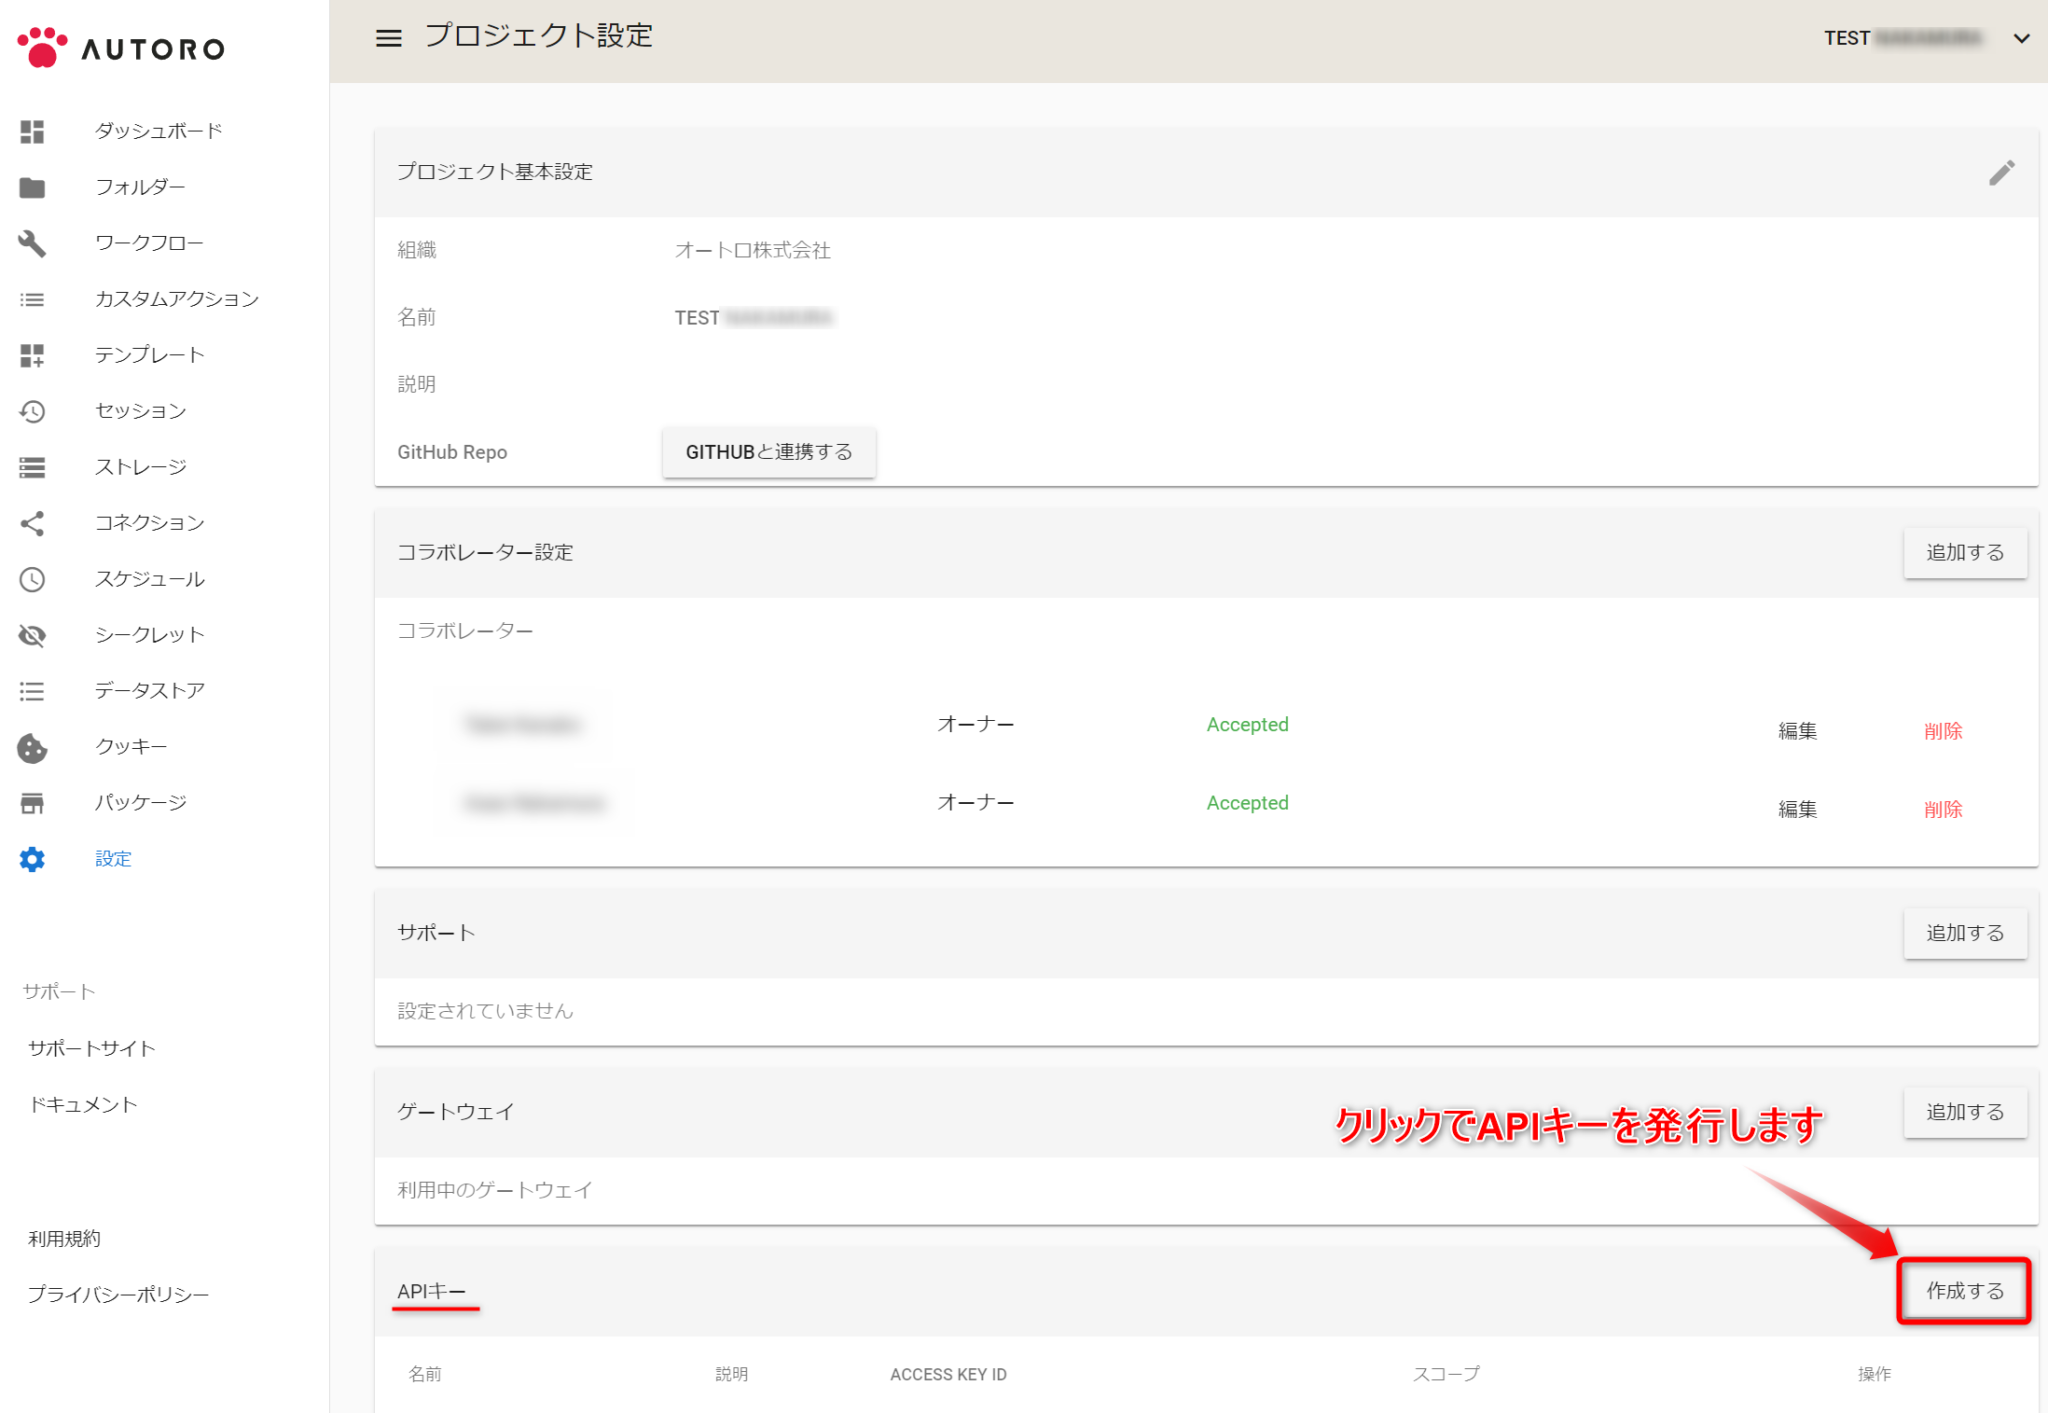
Task: Click the crossed-eye secret icon
Action: [x=32, y=635]
